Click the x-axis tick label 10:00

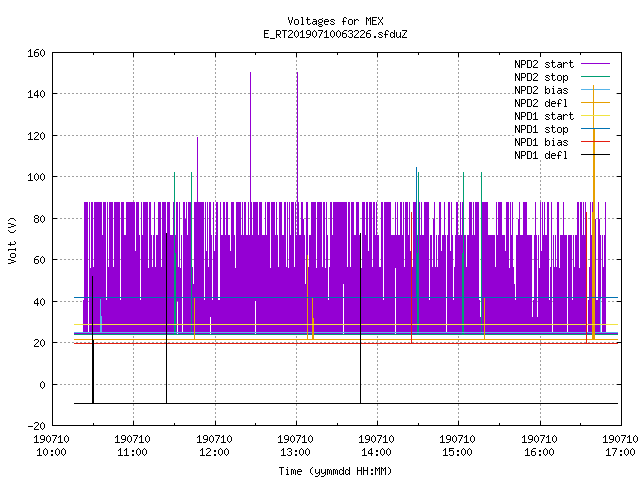click(51, 452)
